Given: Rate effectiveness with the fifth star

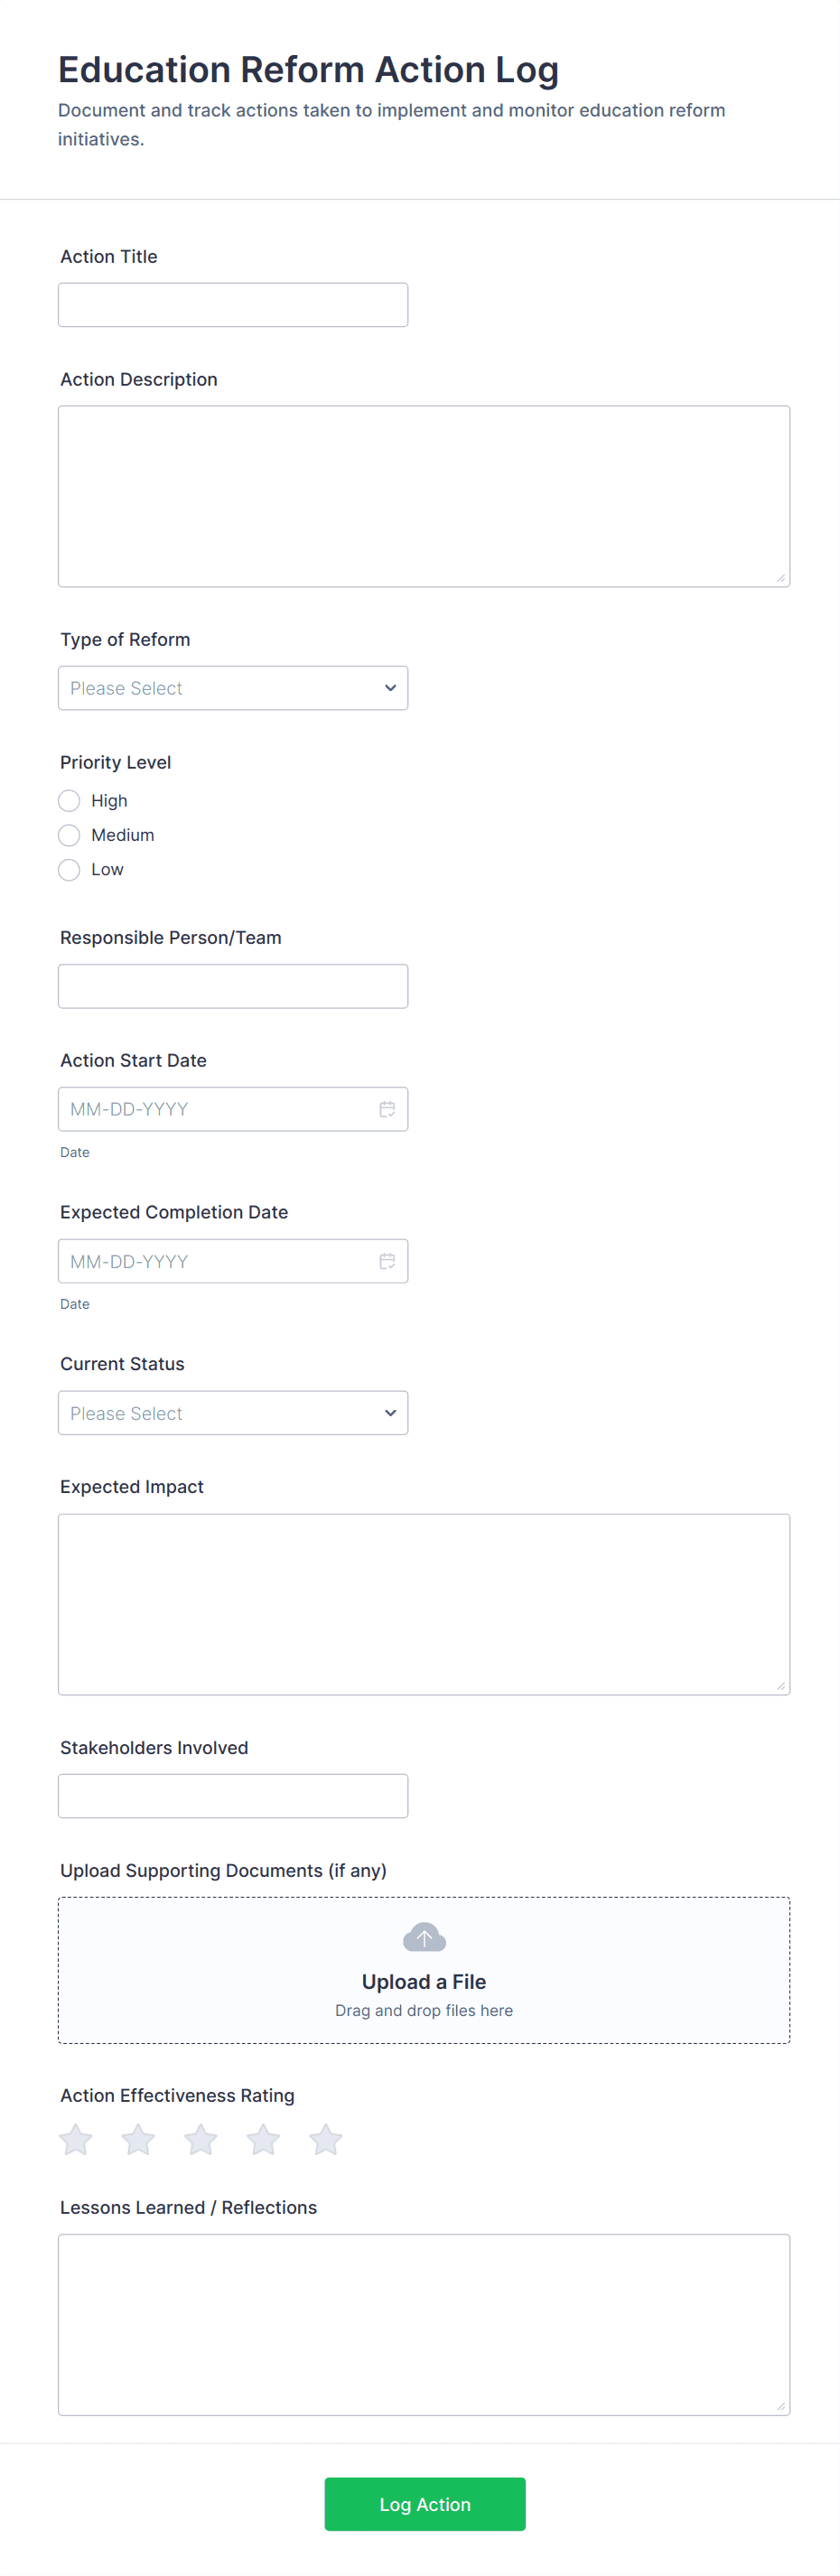Looking at the screenshot, I should (x=326, y=2140).
